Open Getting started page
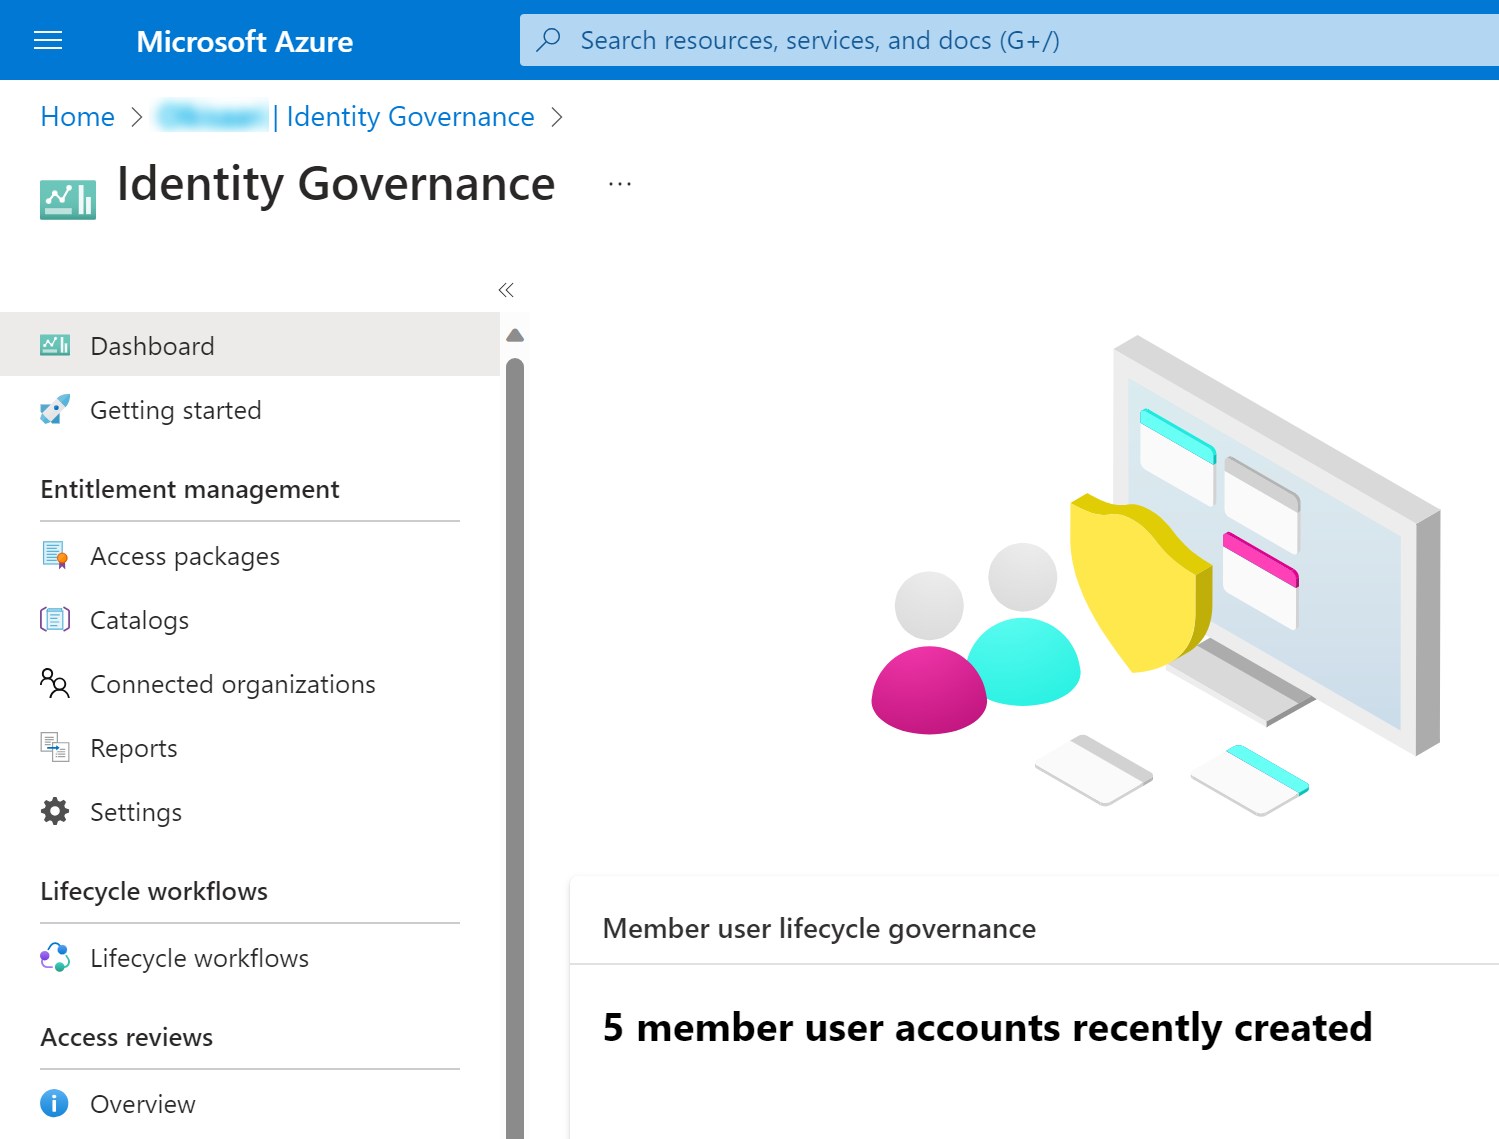 pyautogui.click(x=250, y=409)
